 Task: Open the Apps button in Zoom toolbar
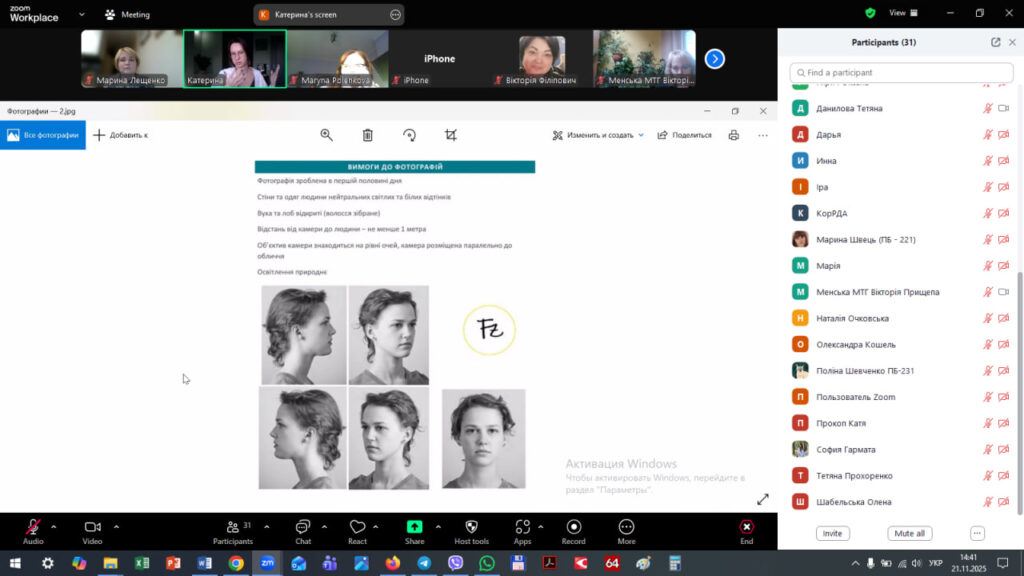click(x=522, y=530)
